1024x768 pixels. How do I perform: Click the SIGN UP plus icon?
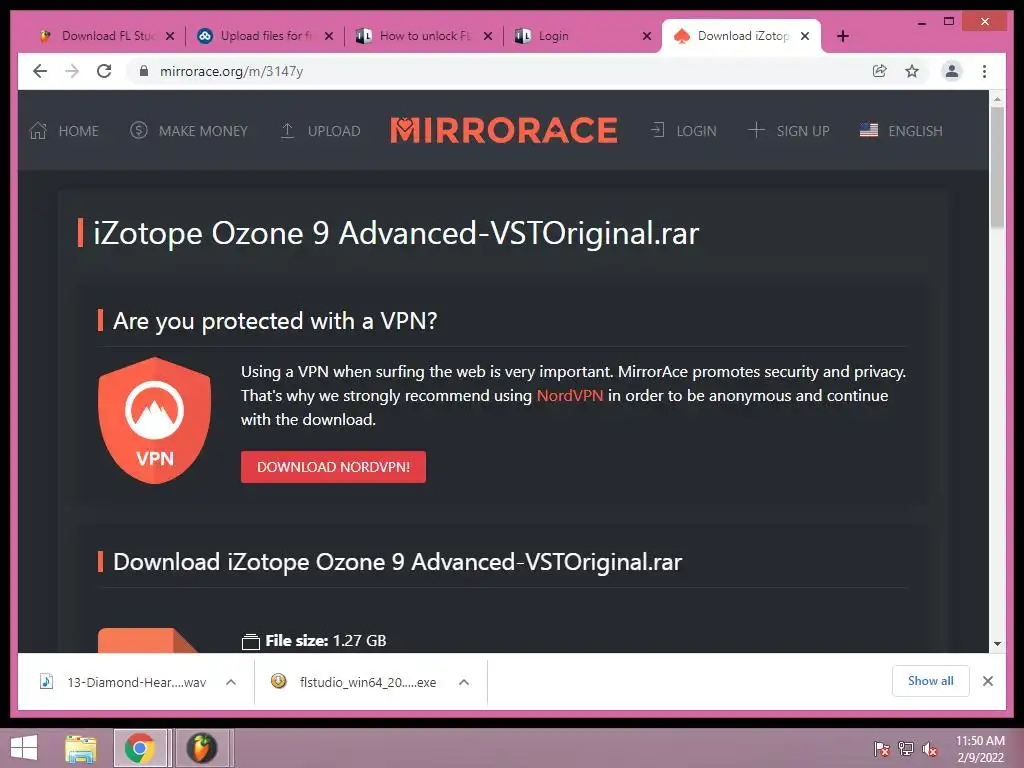(x=756, y=130)
